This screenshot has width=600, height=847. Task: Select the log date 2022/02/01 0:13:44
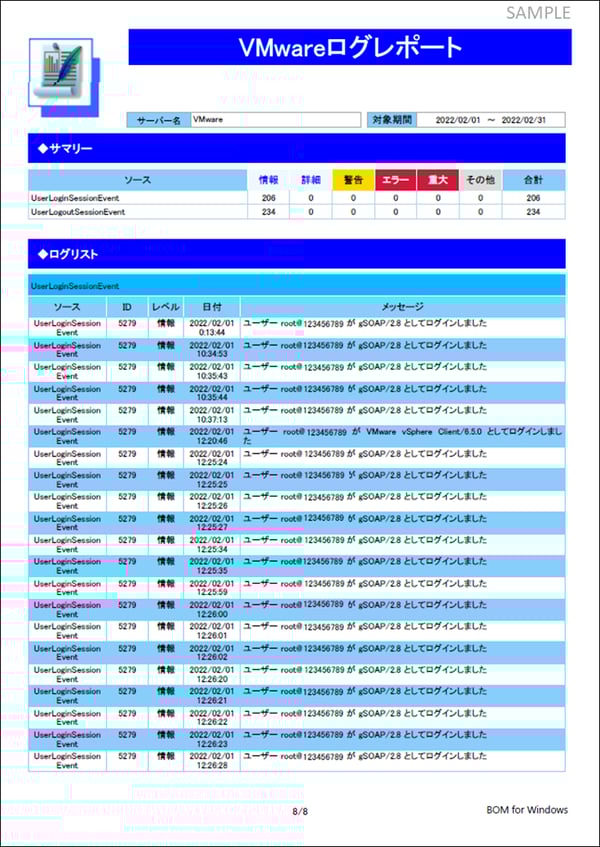pyautogui.click(x=212, y=328)
